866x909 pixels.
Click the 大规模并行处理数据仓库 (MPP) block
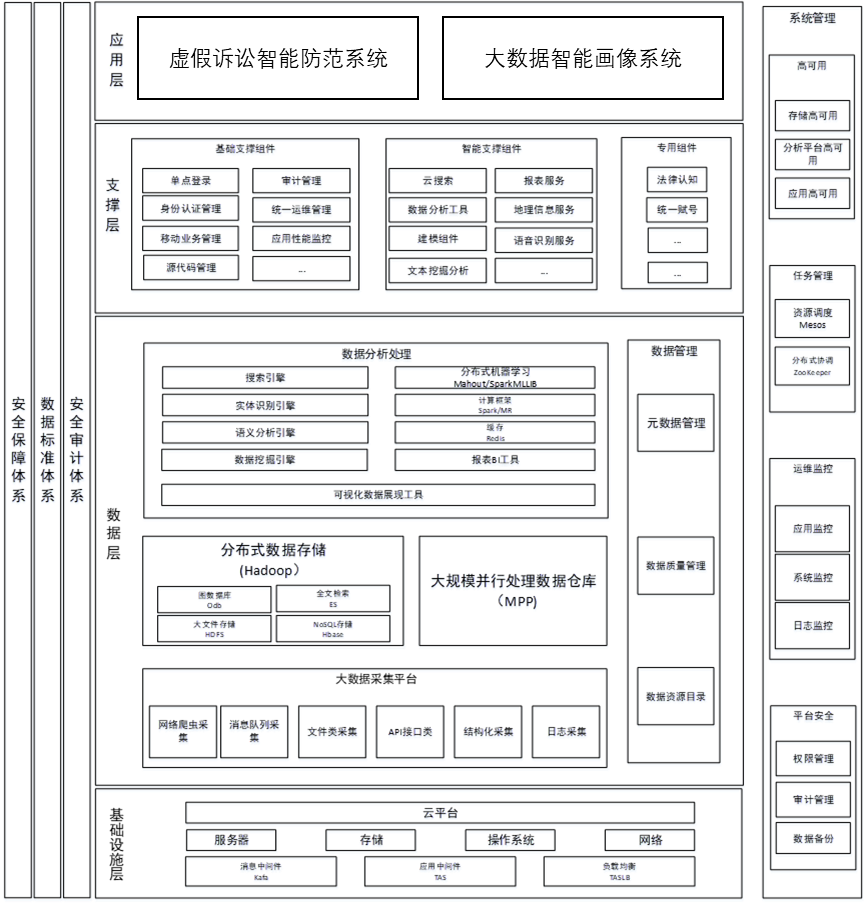518,591
